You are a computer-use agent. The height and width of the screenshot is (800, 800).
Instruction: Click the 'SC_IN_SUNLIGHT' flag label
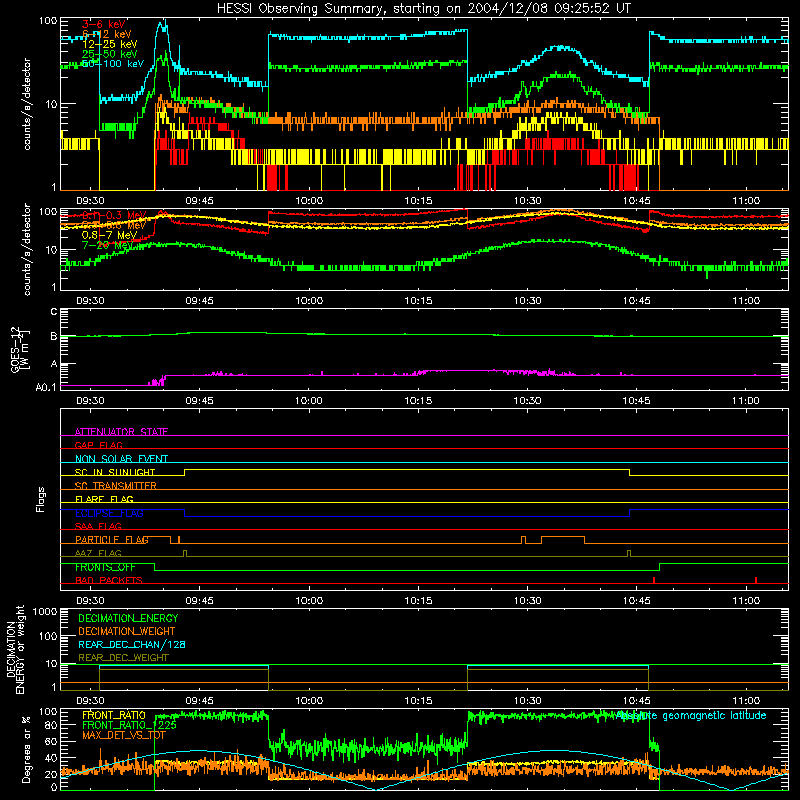[x=115, y=472]
